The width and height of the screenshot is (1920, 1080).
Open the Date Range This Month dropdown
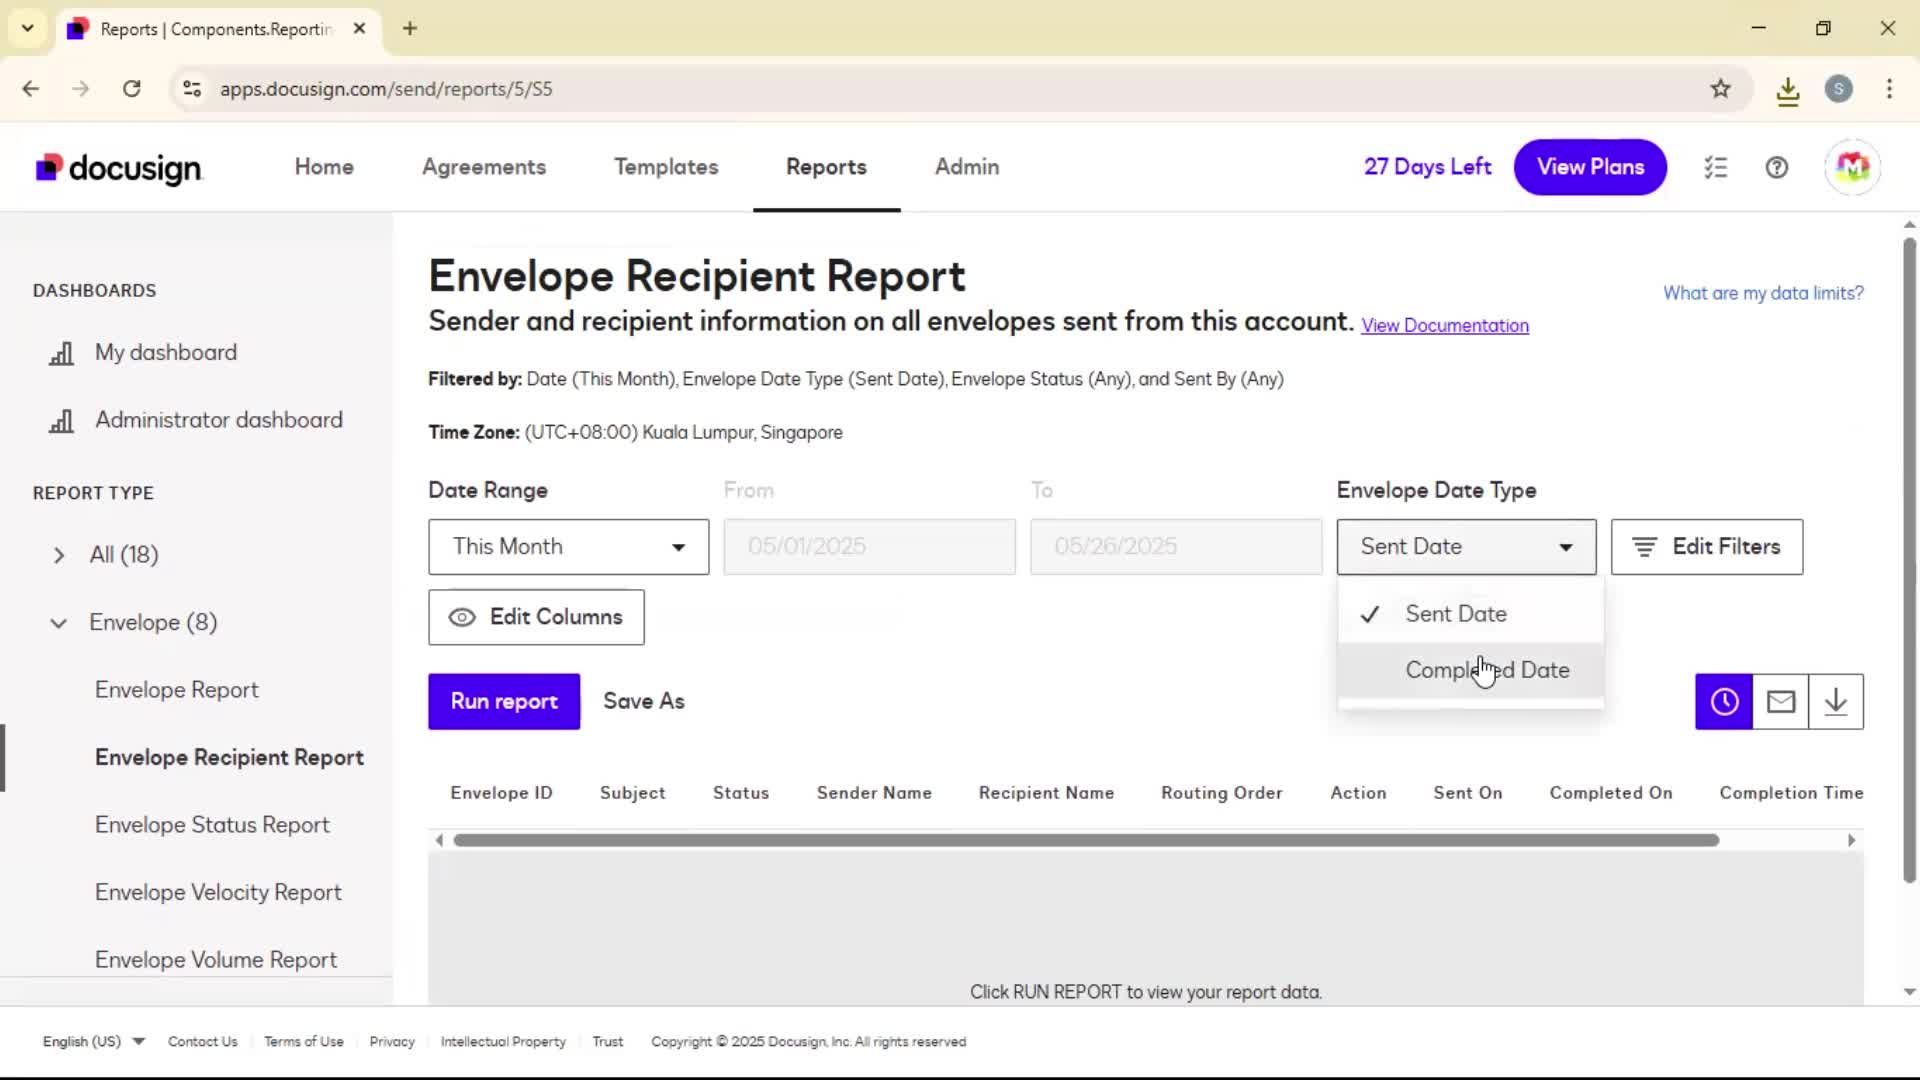tap(568, 547)
